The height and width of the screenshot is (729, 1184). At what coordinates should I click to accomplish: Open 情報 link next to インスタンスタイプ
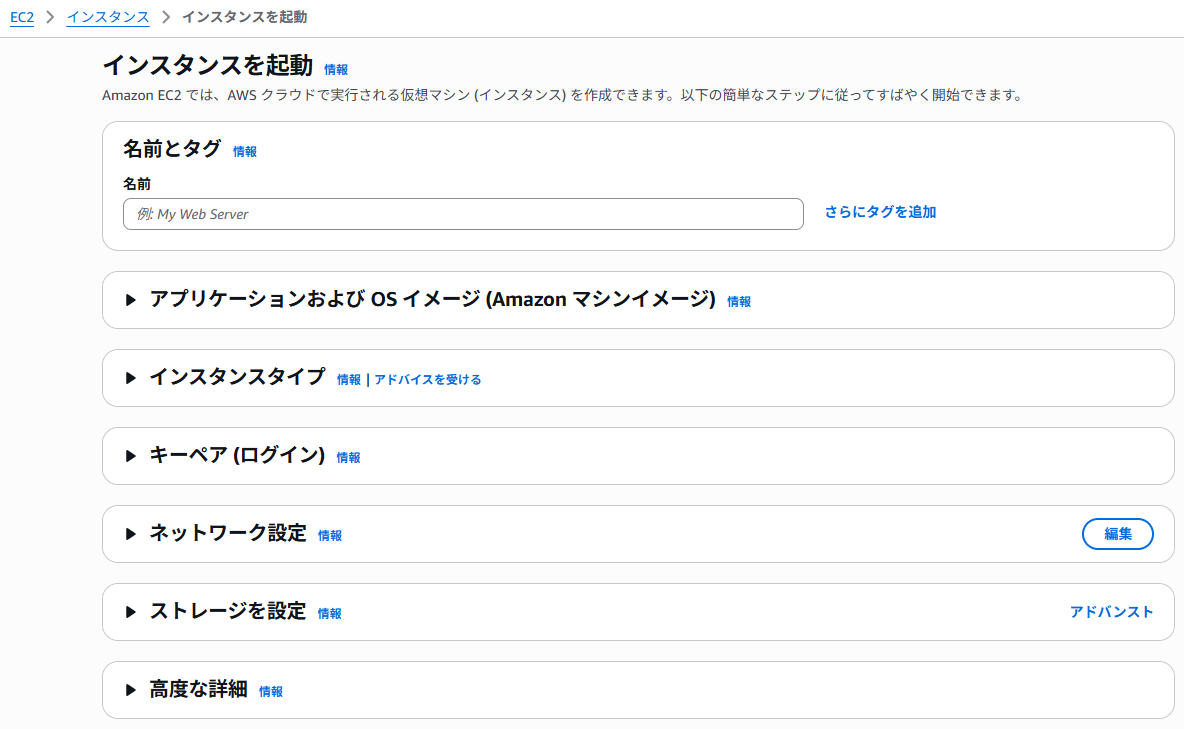(348, 379)
